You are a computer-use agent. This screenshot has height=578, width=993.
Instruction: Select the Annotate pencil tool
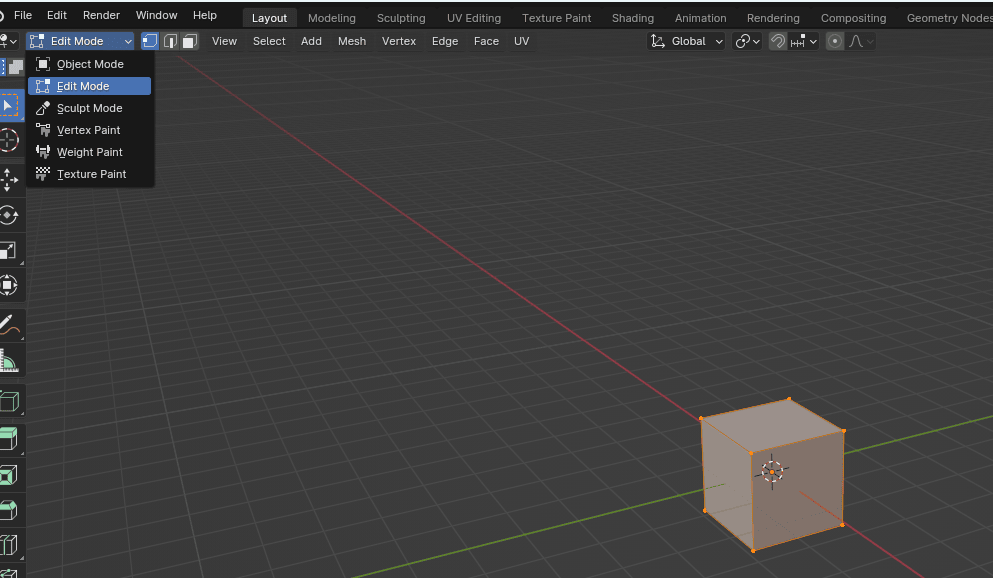pyautogui.click(x=8, y=325)
